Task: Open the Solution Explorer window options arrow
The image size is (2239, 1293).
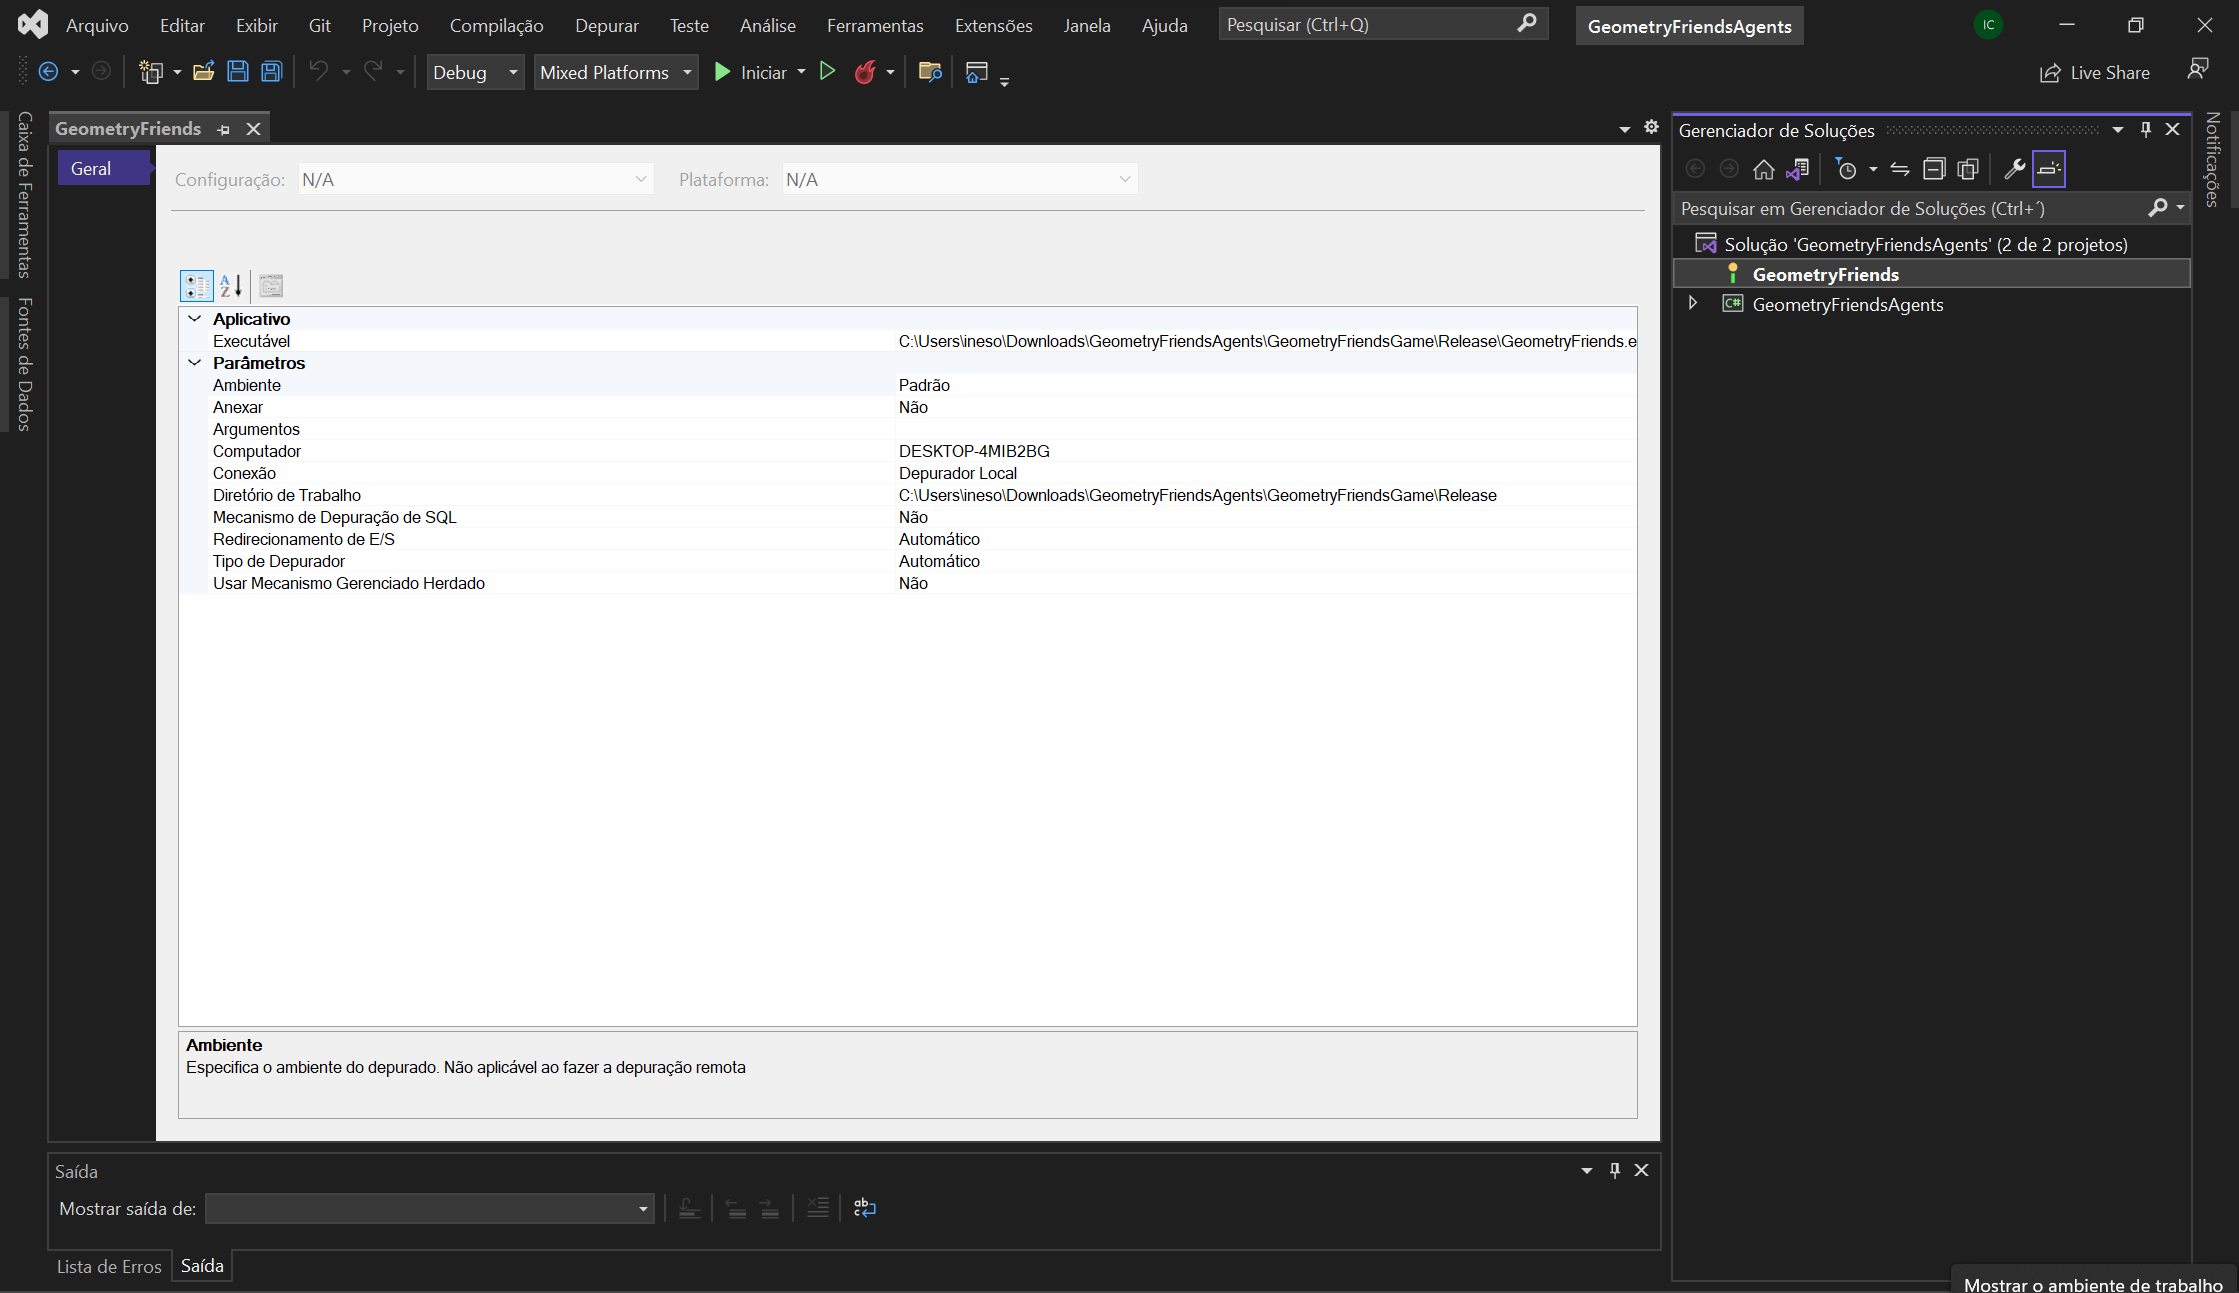Action: click(2118, 130)
